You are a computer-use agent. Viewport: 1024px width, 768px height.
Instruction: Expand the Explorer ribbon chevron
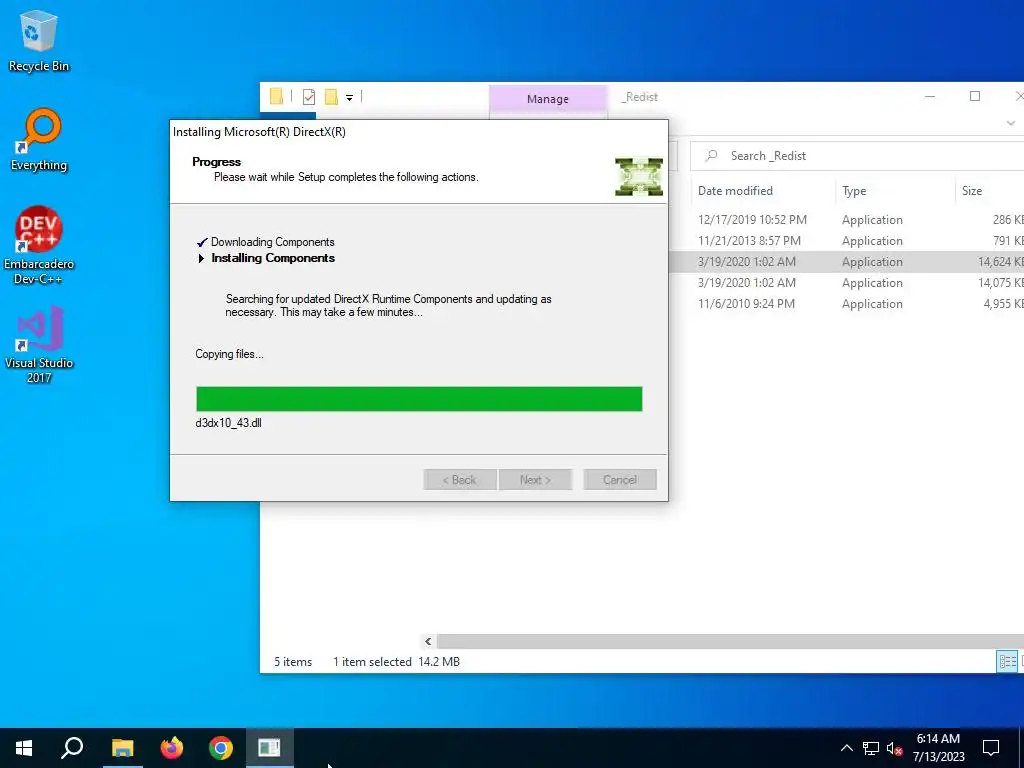coord(1011,123)
